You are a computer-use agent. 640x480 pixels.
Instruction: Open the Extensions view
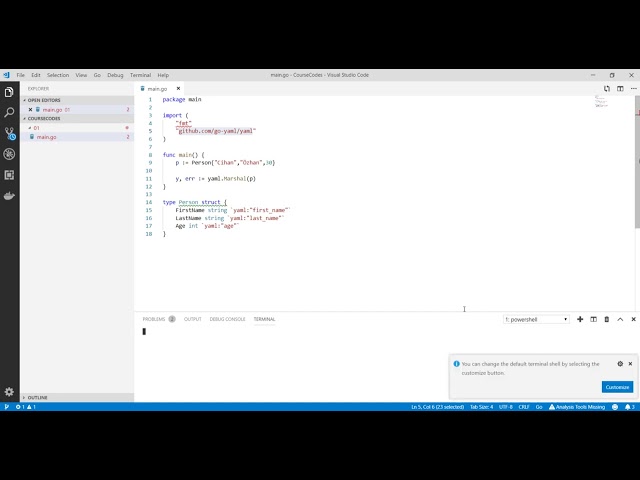pos(9,175)
